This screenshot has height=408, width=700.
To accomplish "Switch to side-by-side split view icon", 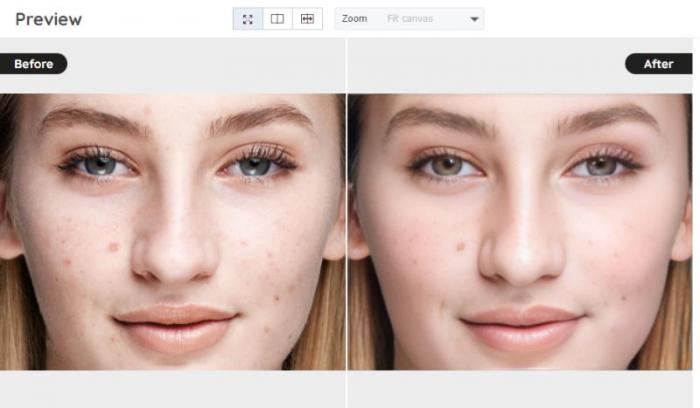I will tap(277, 19).
